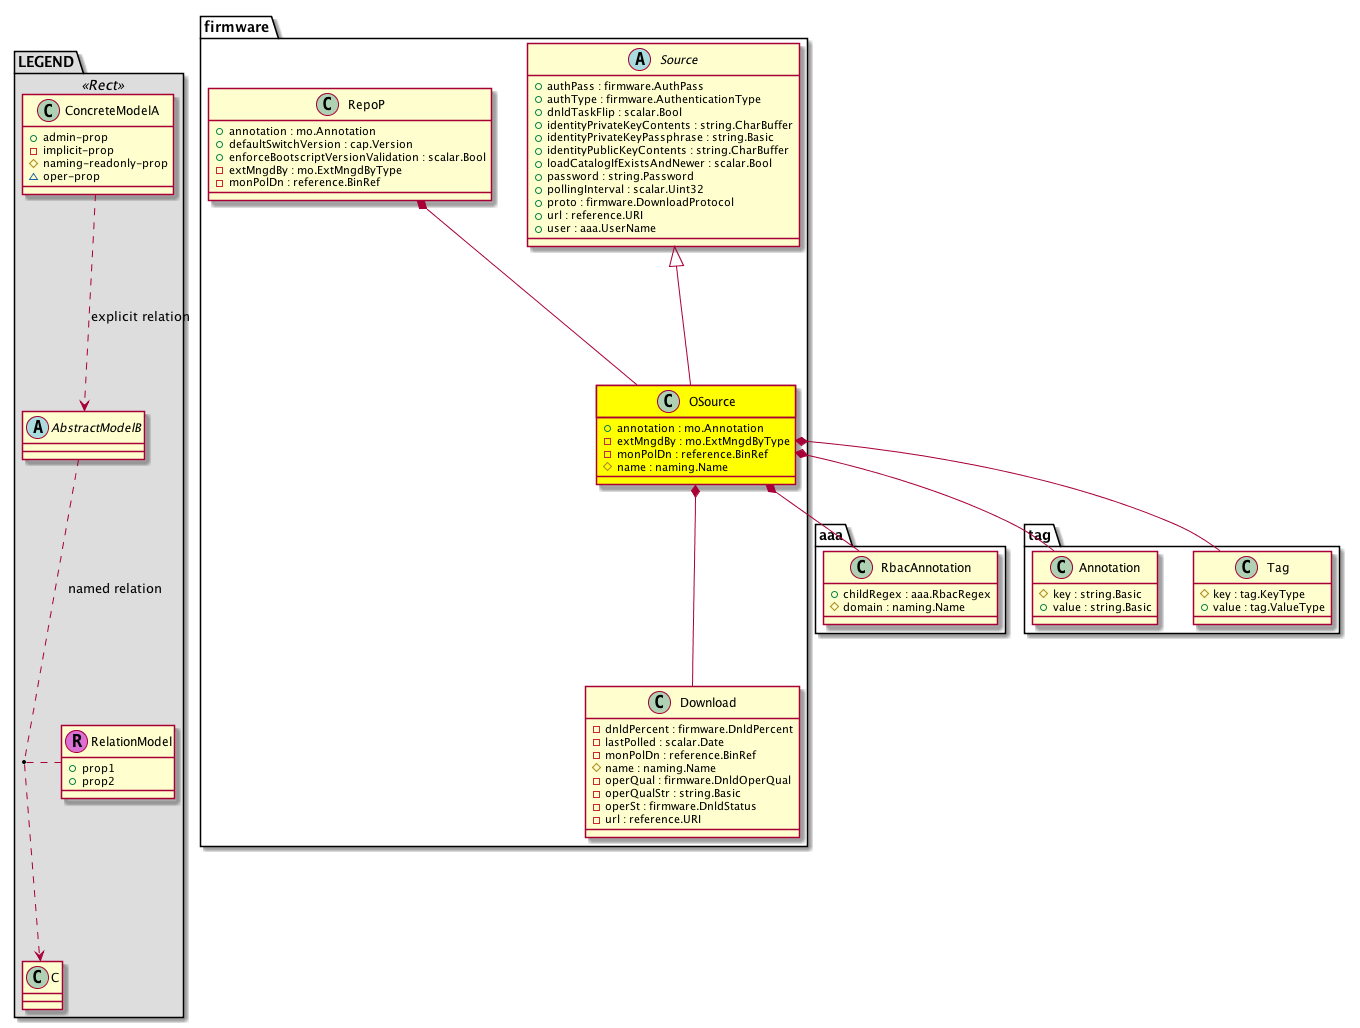1360x1028 pixels.
Task: Select the C icon beside ConcreteModelA
Action: pos(48,110)
